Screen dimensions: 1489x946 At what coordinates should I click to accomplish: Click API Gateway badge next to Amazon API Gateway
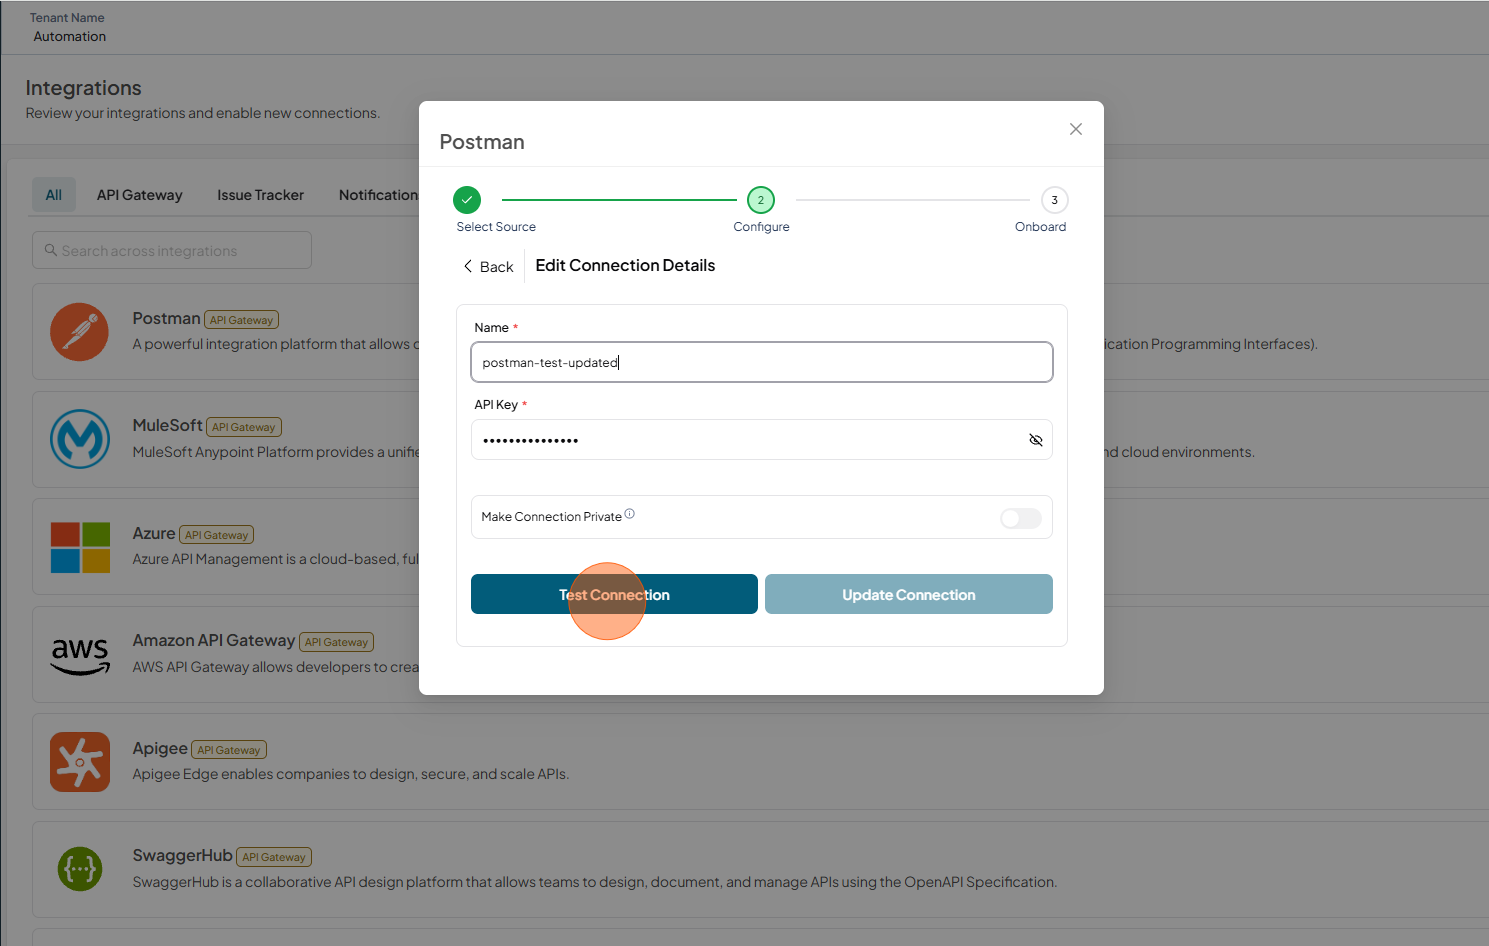337,642
